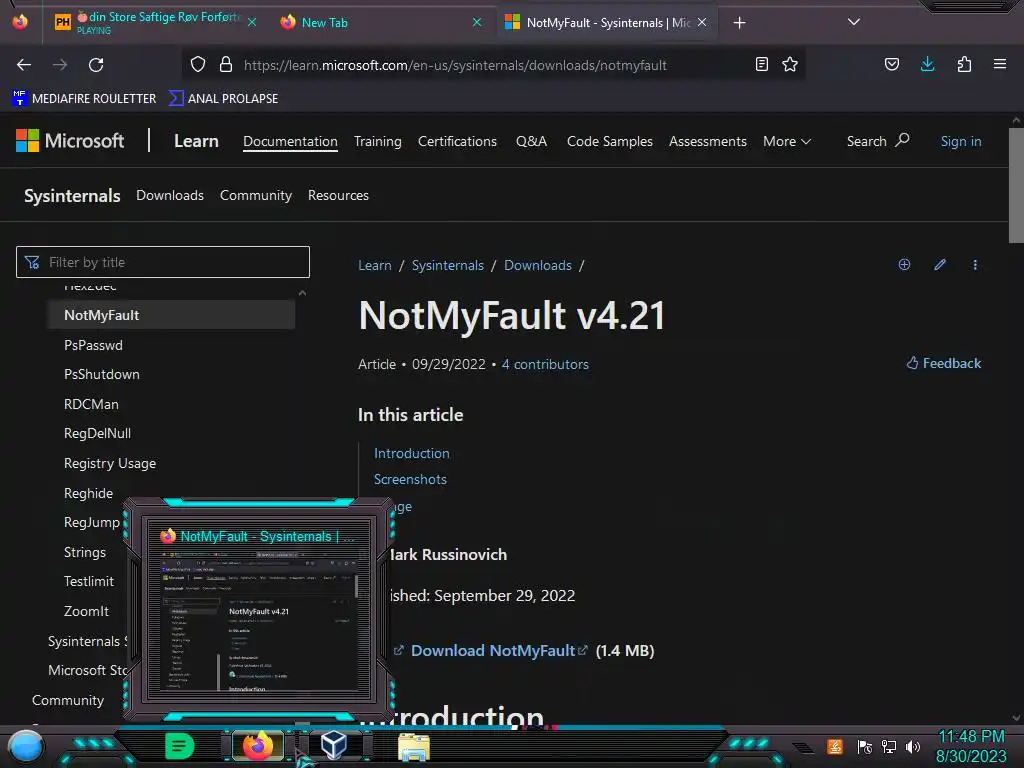Go back to the previous page
Image resolution: width=1024 pixels, height=768 pixels.
(x=24, y=65)
